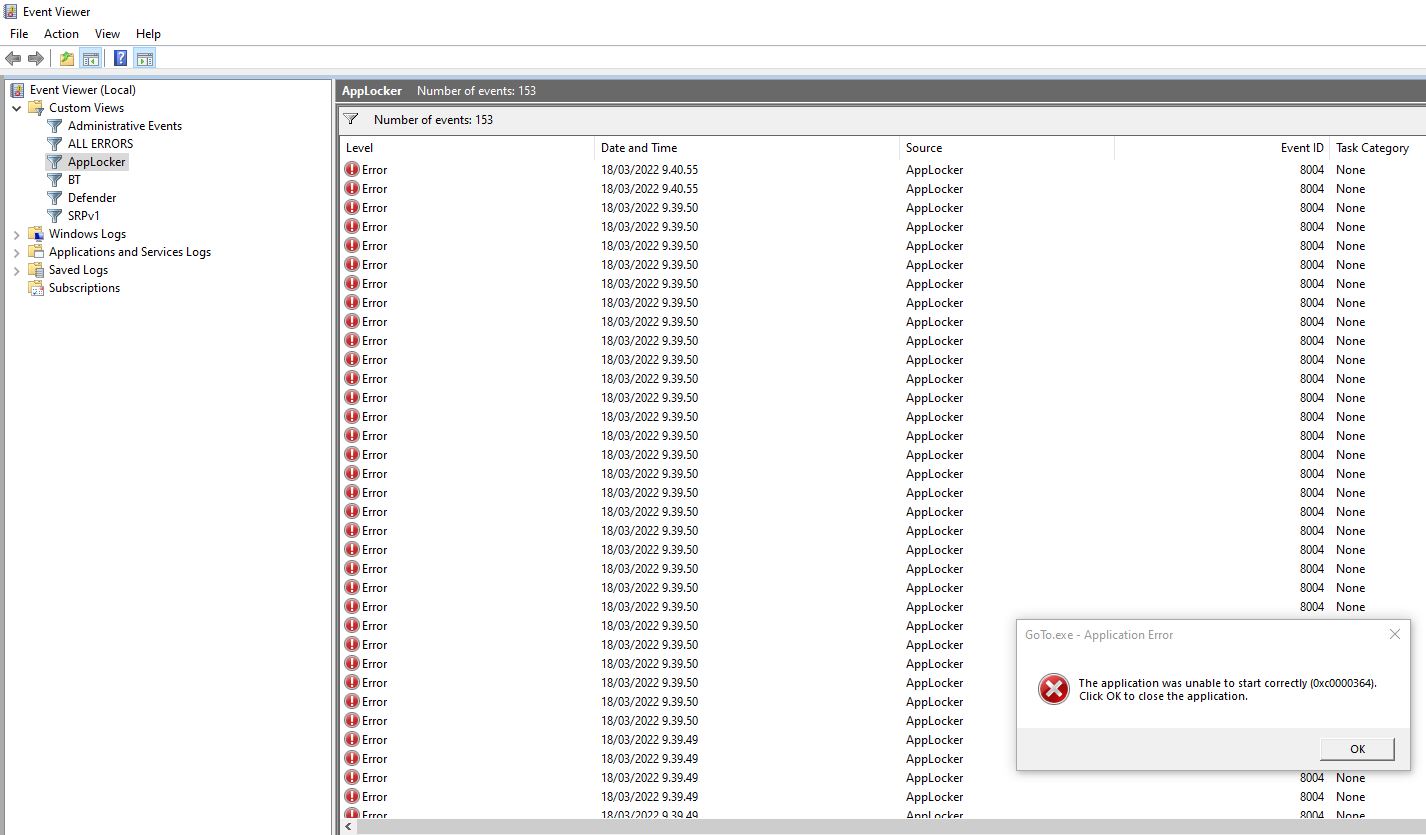Open the Help menu
This screenshot has height=835, width=1426.
[x=148, y=34]
